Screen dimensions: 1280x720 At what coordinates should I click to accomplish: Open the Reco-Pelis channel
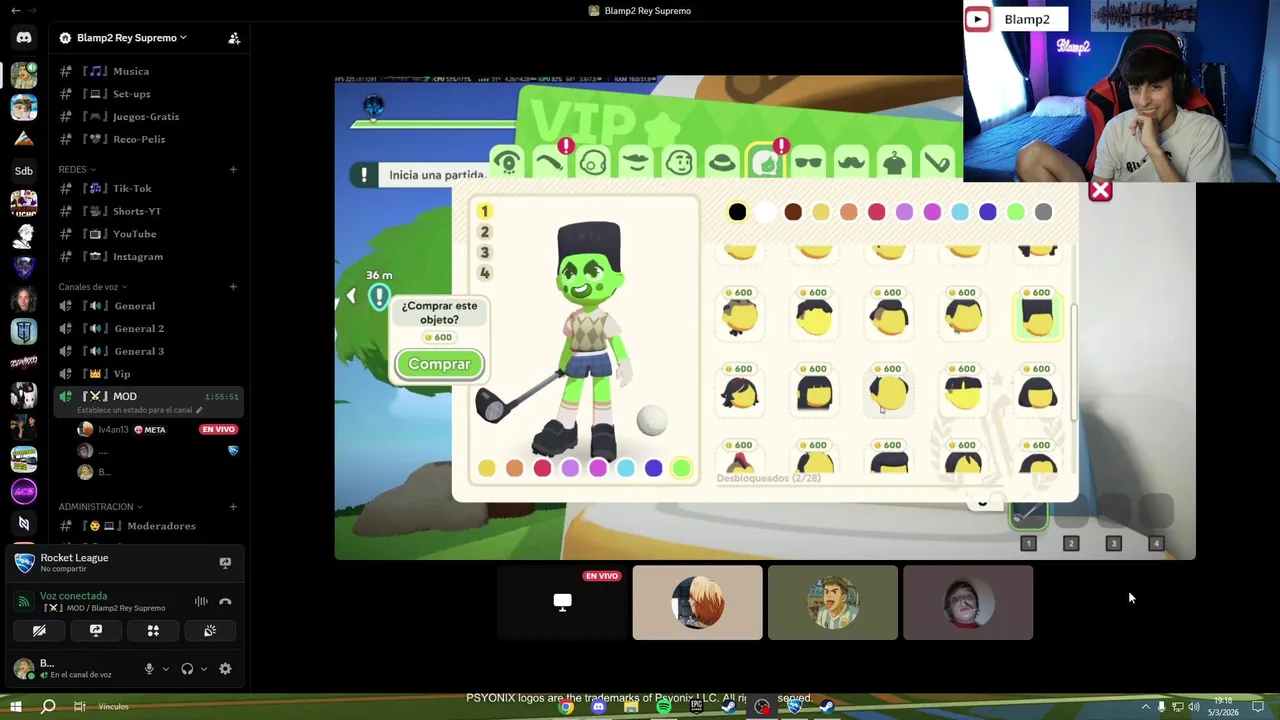[x=149, y=139]
